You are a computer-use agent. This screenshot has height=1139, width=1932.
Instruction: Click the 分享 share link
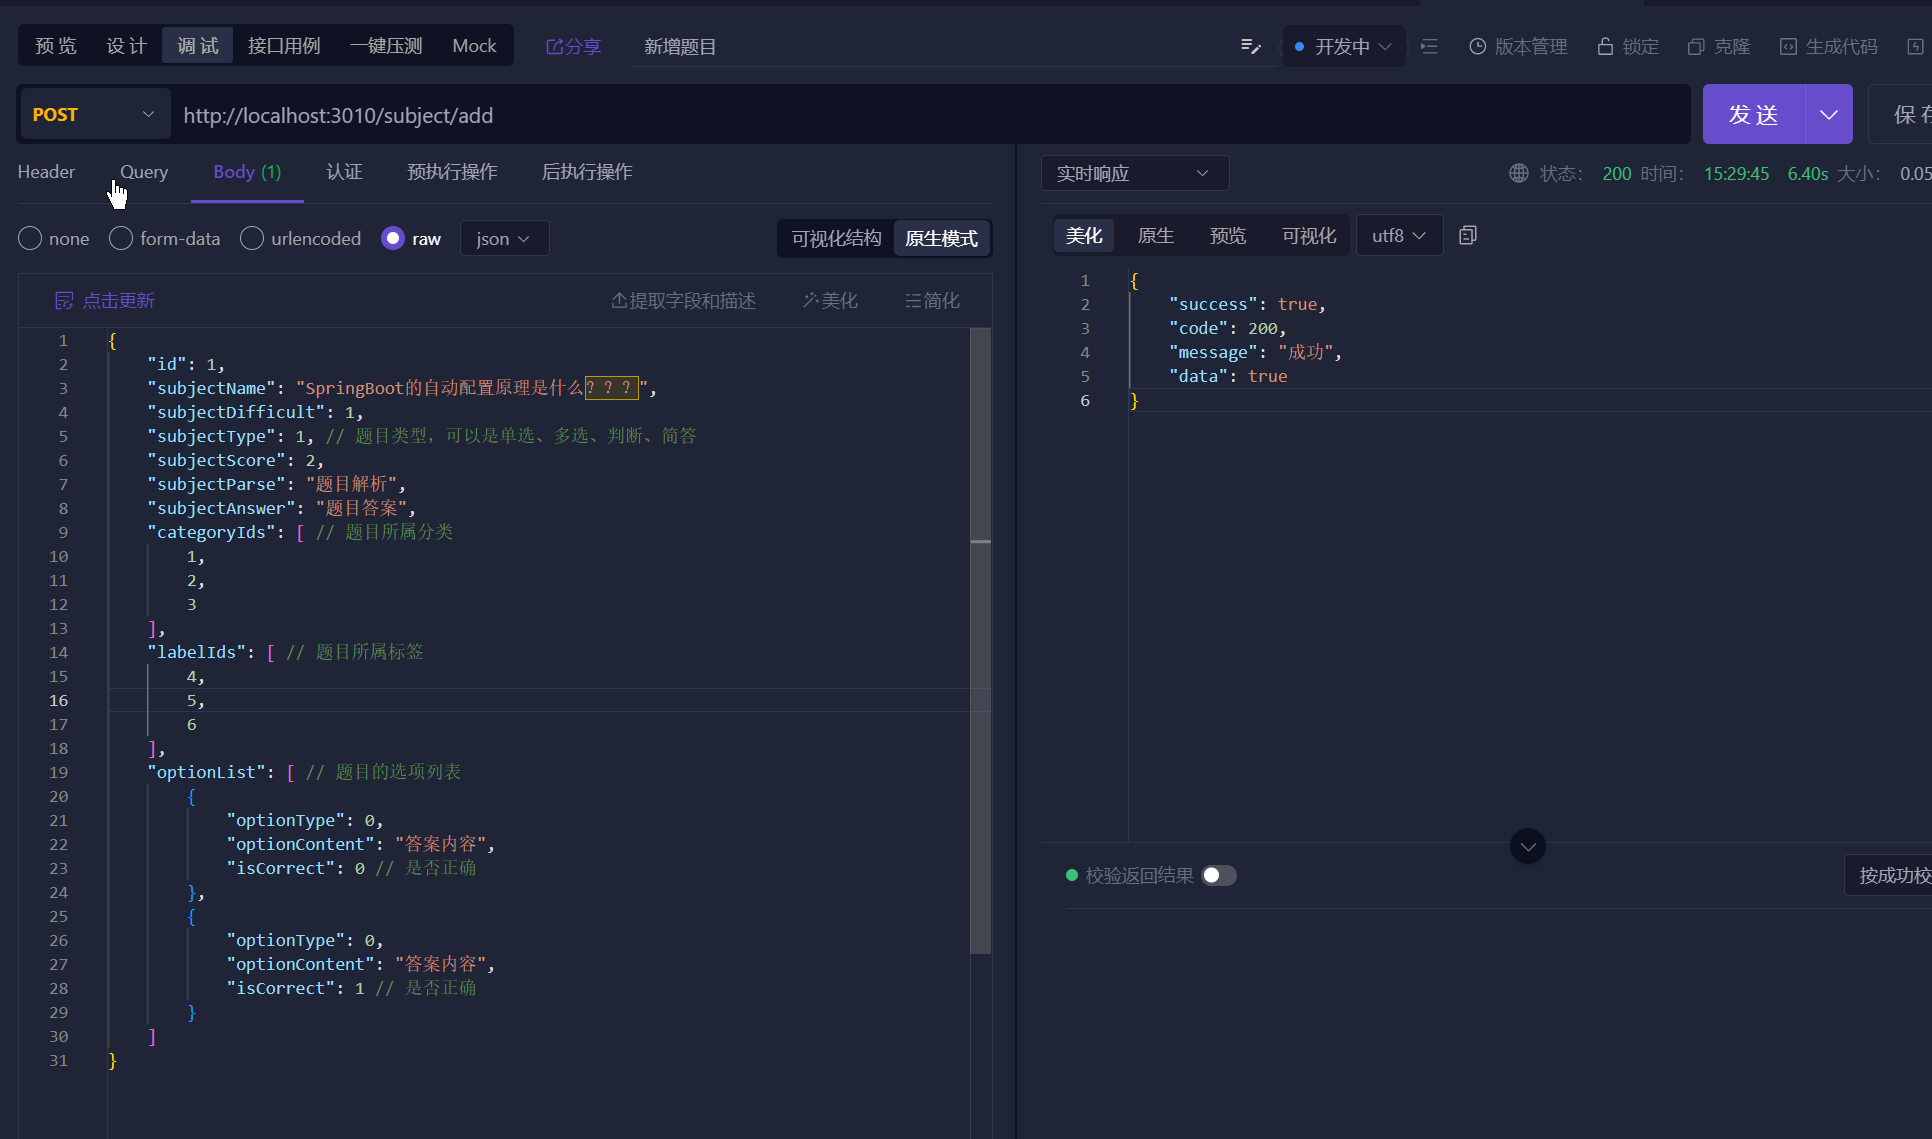pos(573,46)
